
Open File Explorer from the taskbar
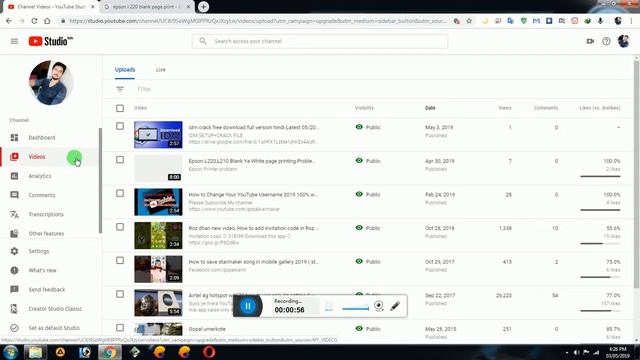(36, 352)
